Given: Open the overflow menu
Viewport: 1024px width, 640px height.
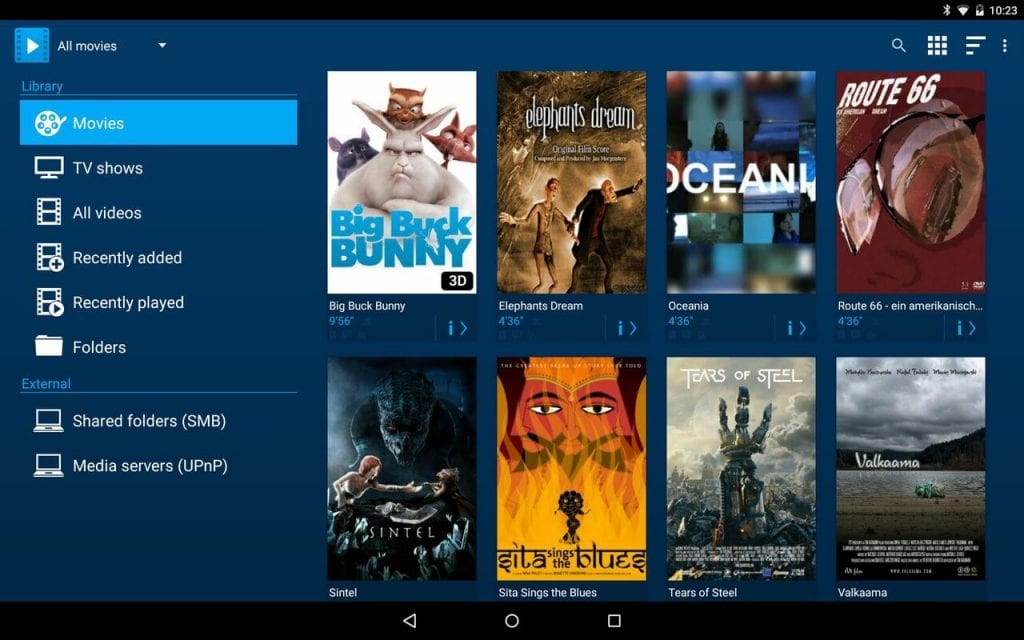Looking at the screenshot, I should pyautogui.click(x=1005, y=45).
